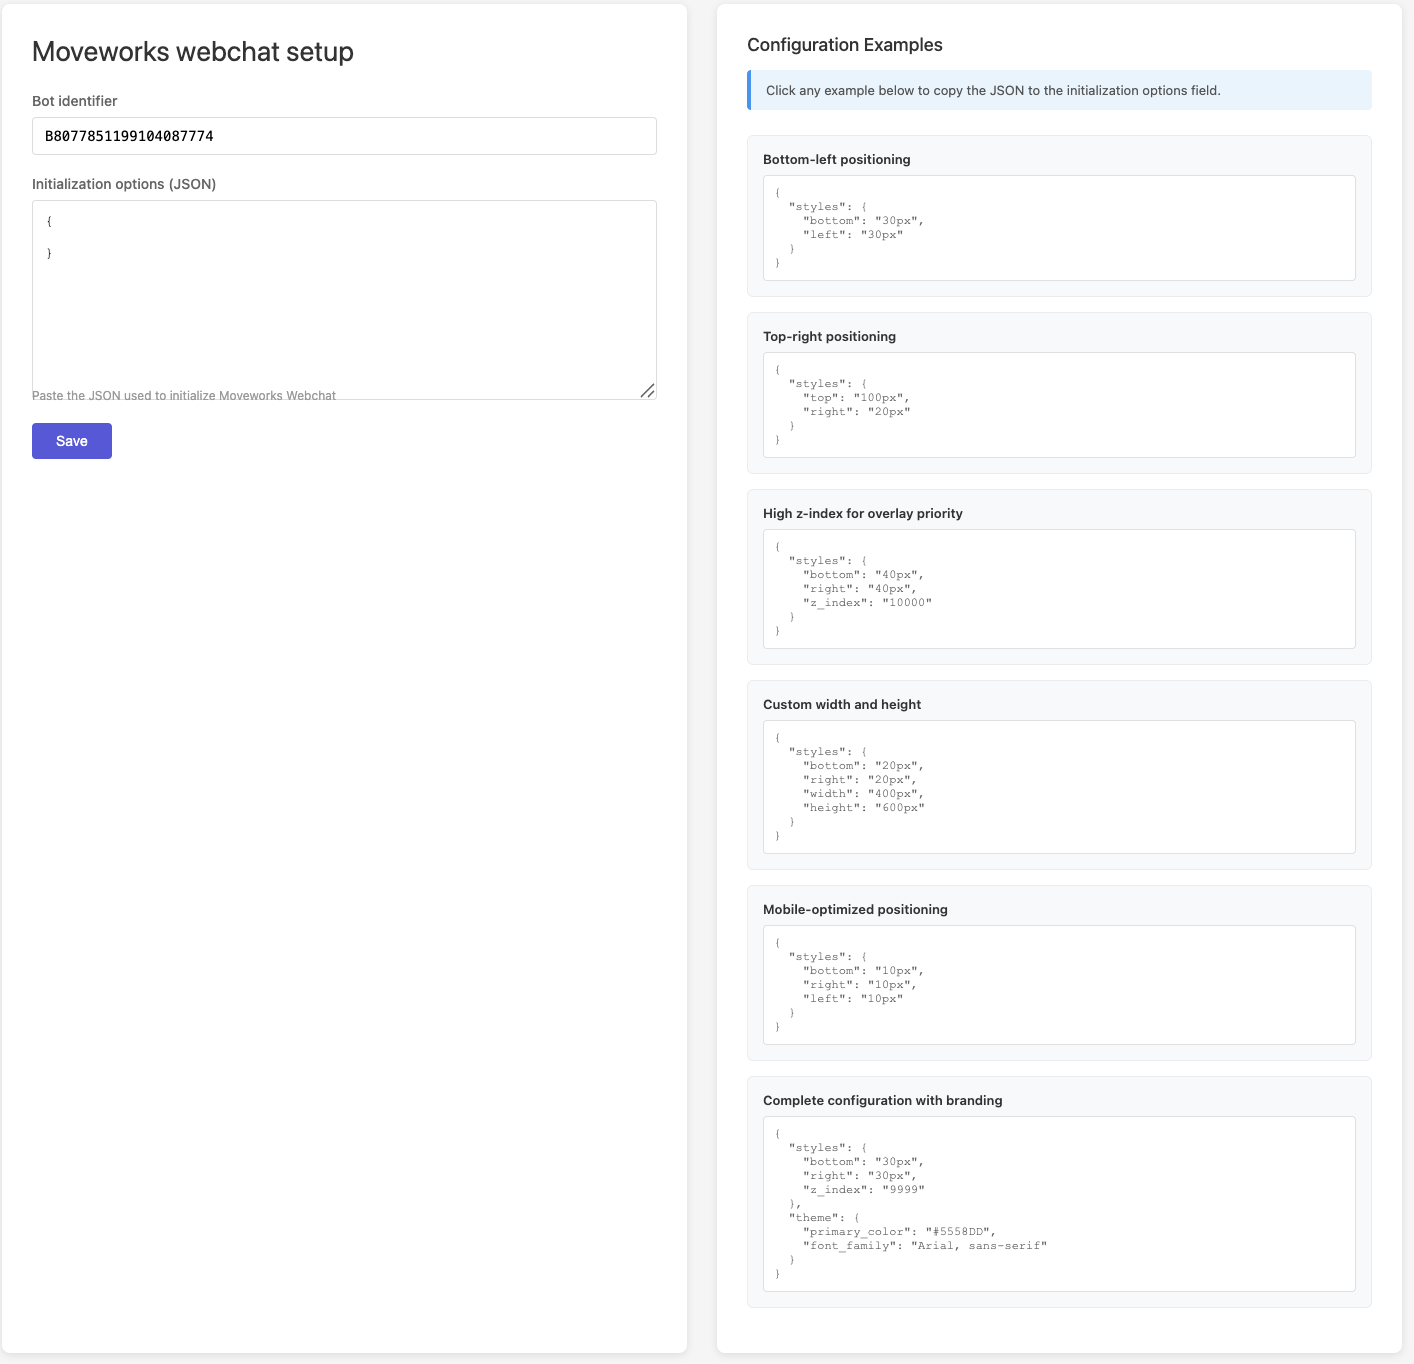The image size is (1414, 1364).
Task: Copy the Bottom-left positioning JSON example
Action: [x=1059, y=228]
